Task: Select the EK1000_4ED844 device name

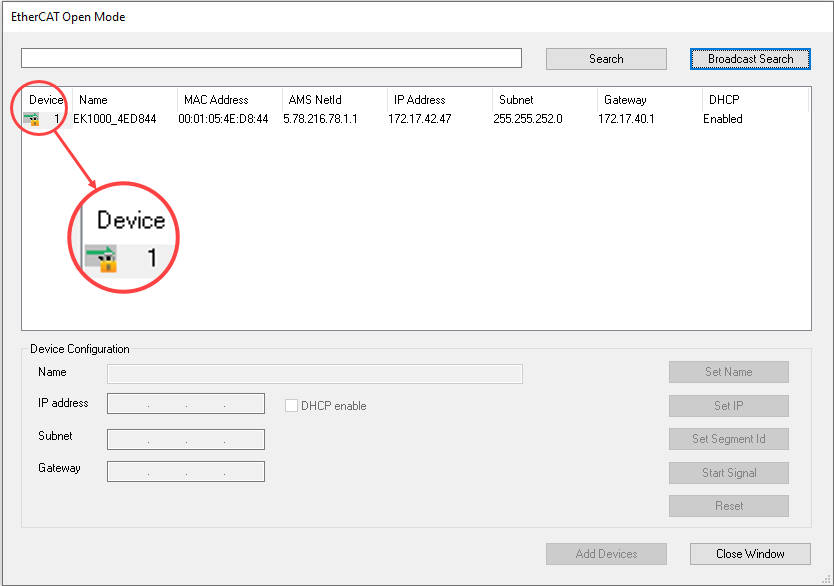Action: click(x=115, y=119)
